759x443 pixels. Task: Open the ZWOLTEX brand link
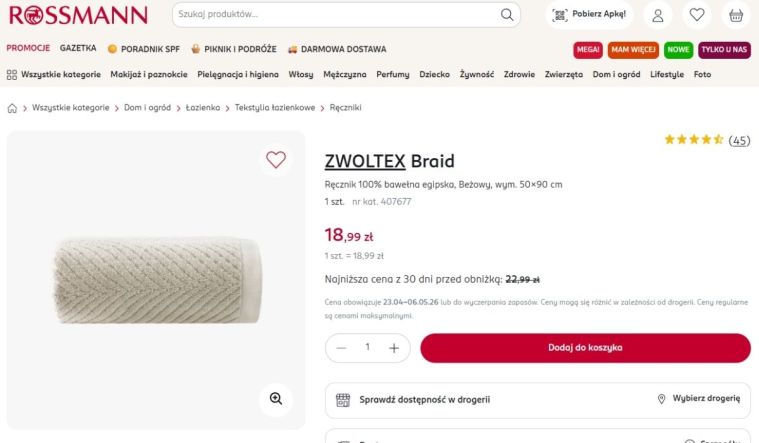364,161
